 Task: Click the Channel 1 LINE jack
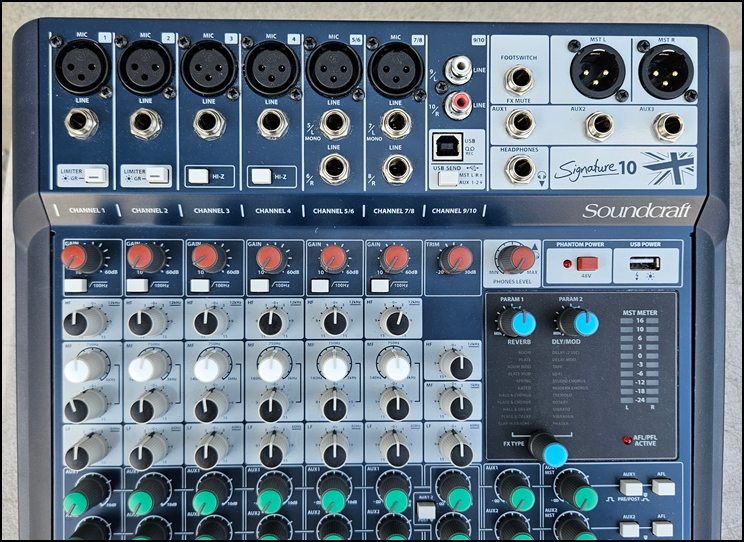tap(81, 123)
